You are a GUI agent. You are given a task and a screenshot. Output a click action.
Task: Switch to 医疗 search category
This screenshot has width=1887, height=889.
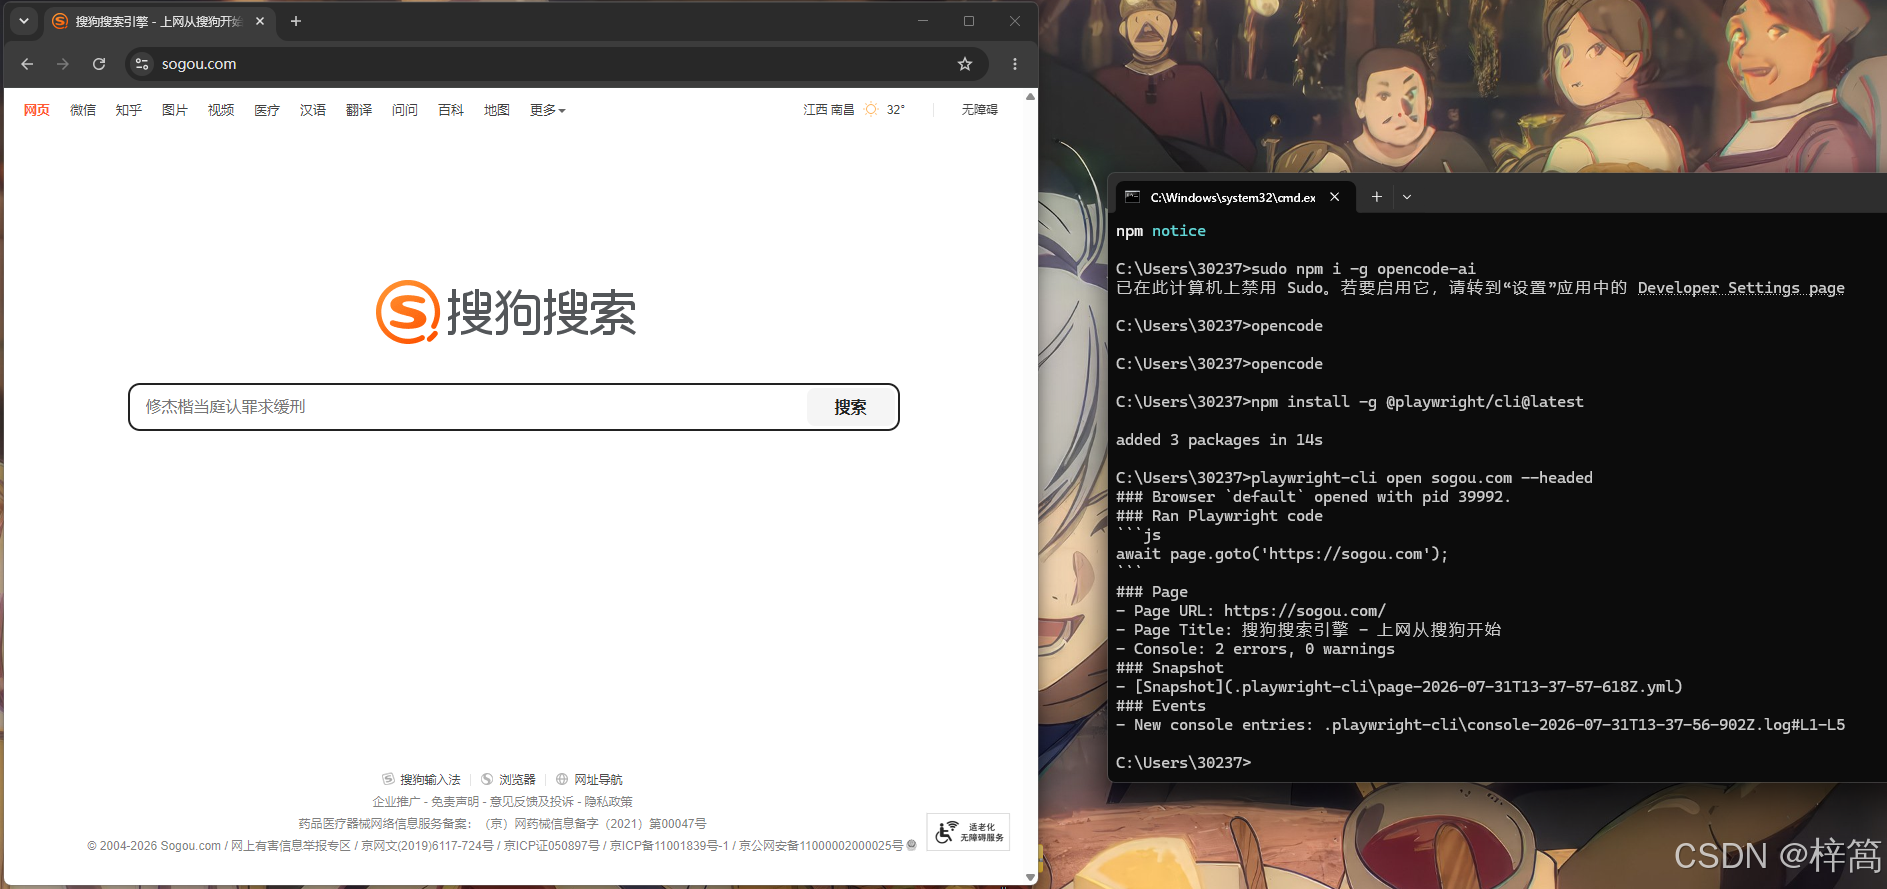click(x=267, y=110)
